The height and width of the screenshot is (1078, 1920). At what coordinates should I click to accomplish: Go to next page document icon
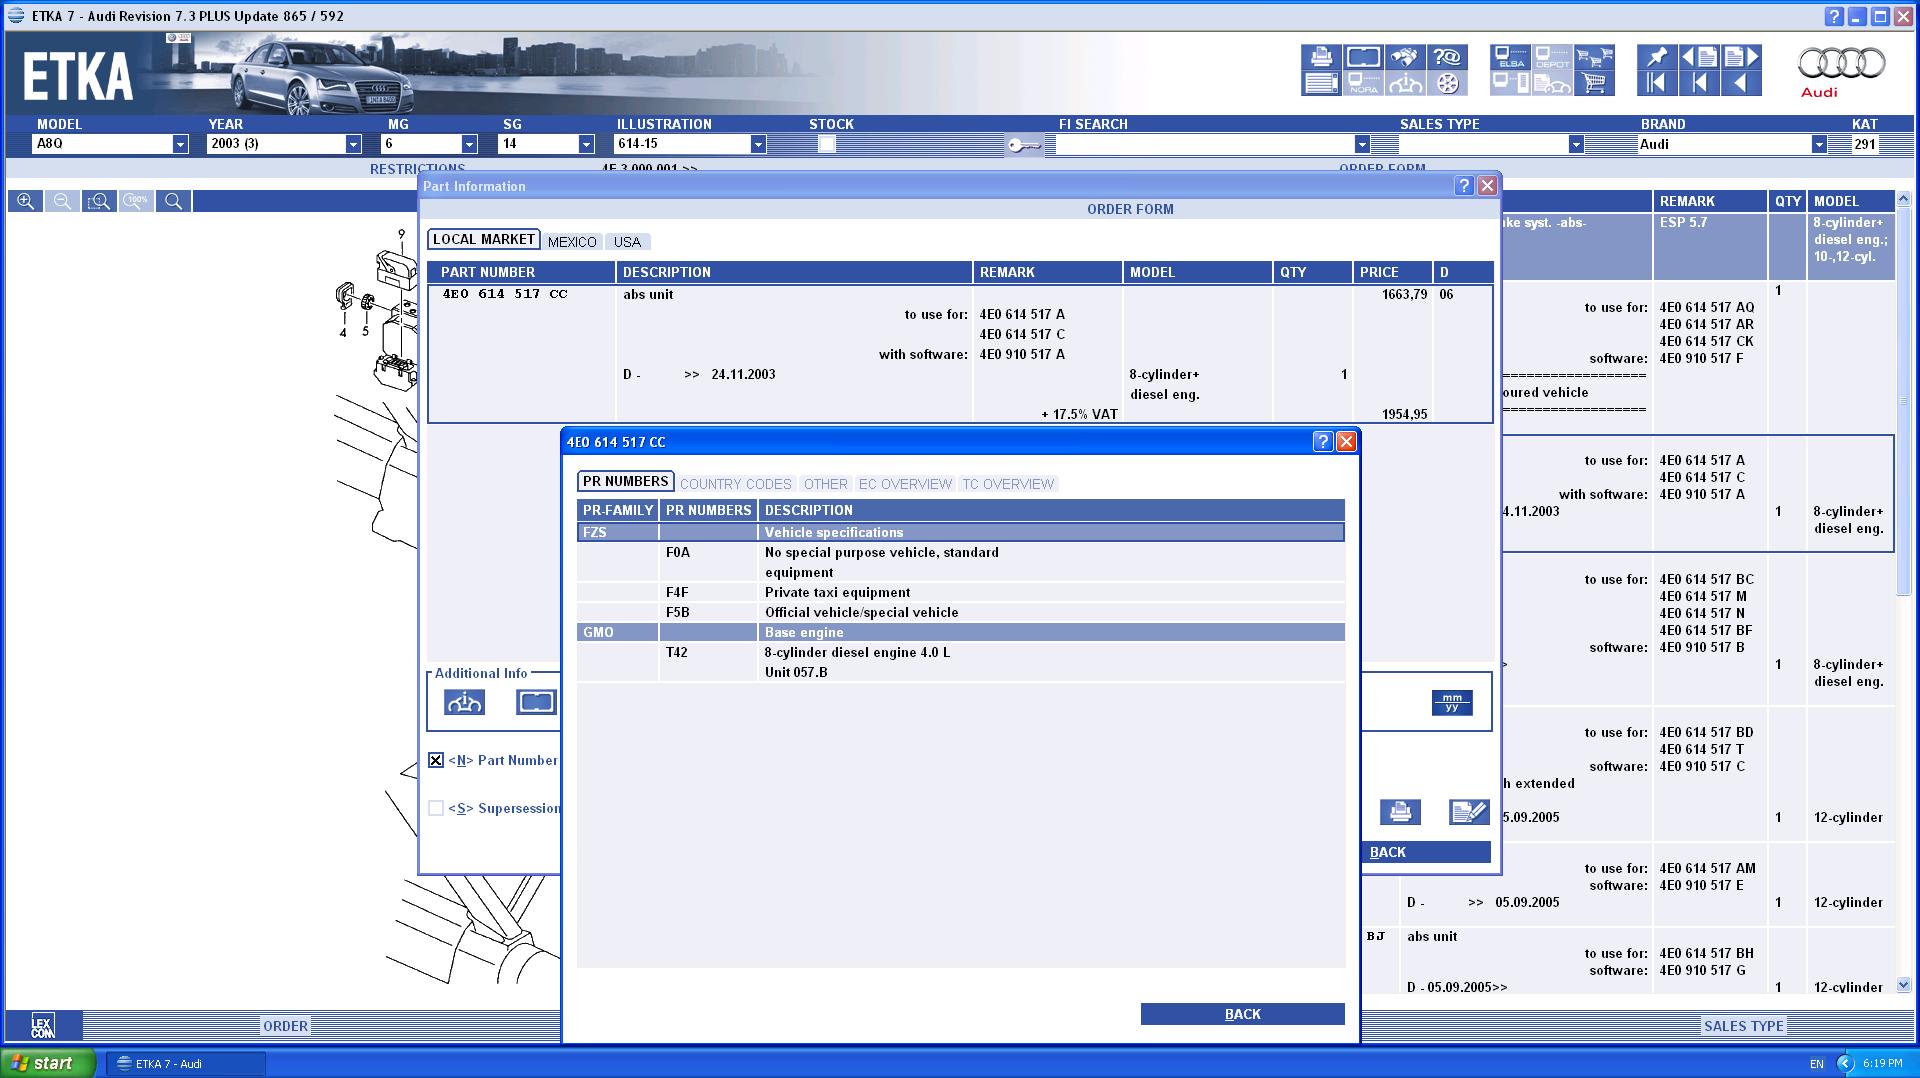point(1741,57)
